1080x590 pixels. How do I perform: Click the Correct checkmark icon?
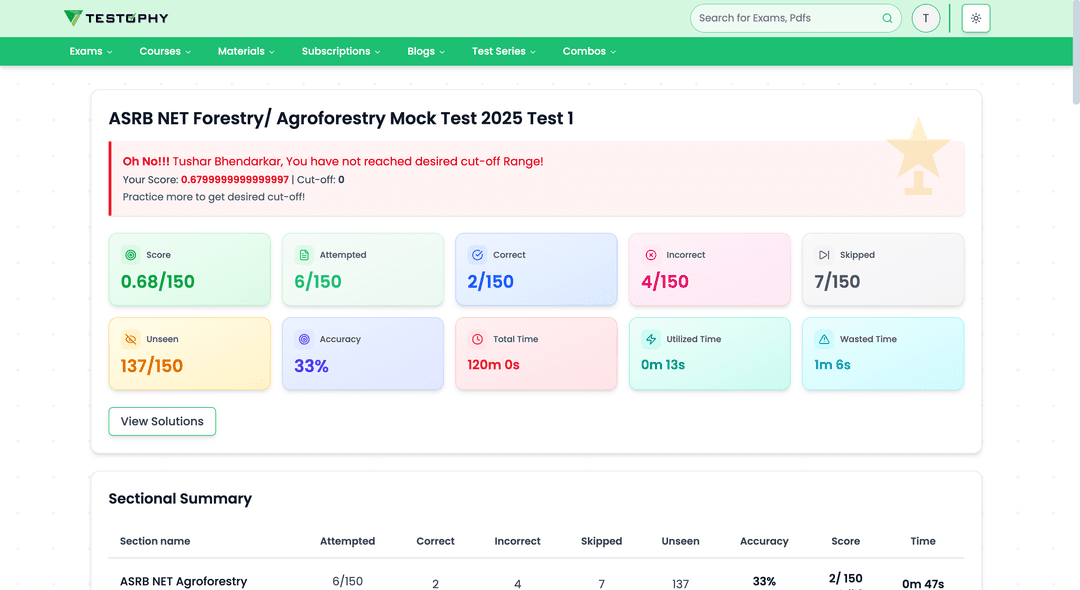[x=477, y=255]
